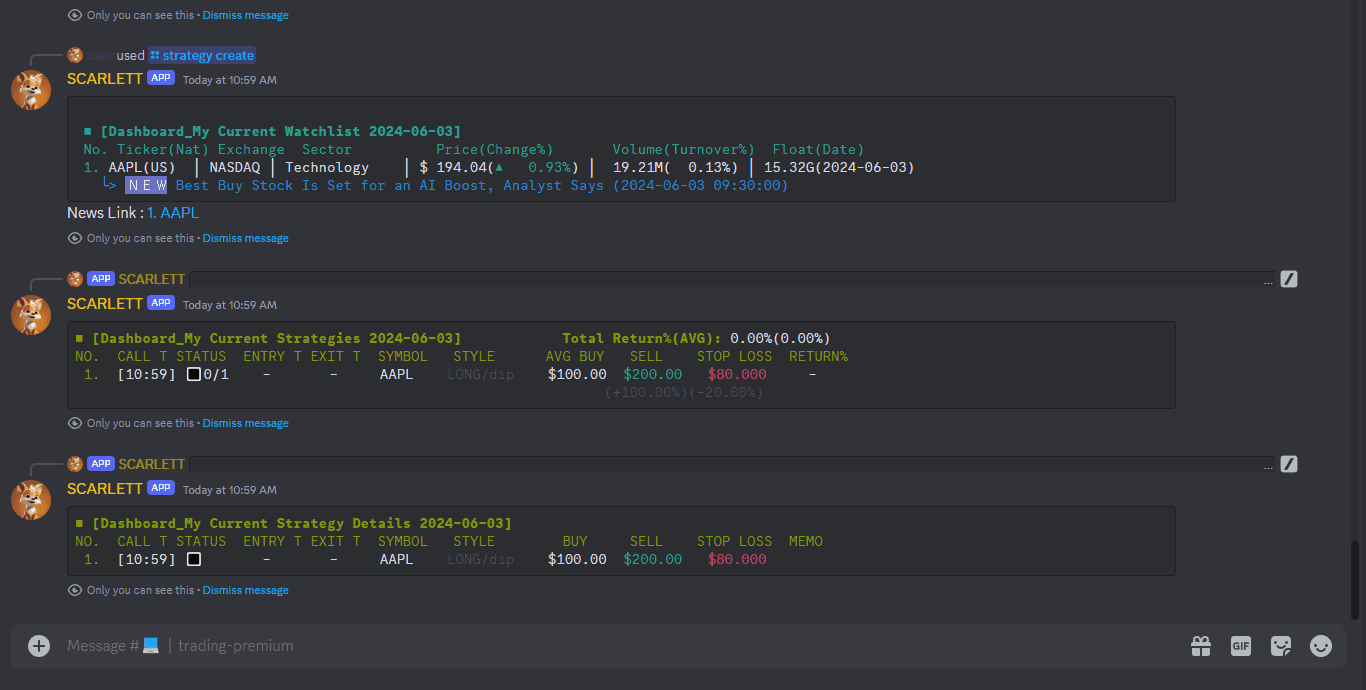Click the eye icon under the Strategy Details message
This screenshot has width=1366, height=690.
[x=75, y=590]
